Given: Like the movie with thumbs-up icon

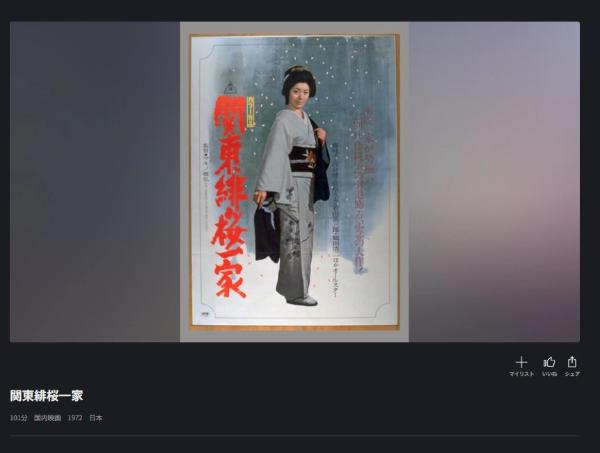Looking at the screenshot, I should coord(549,362).
